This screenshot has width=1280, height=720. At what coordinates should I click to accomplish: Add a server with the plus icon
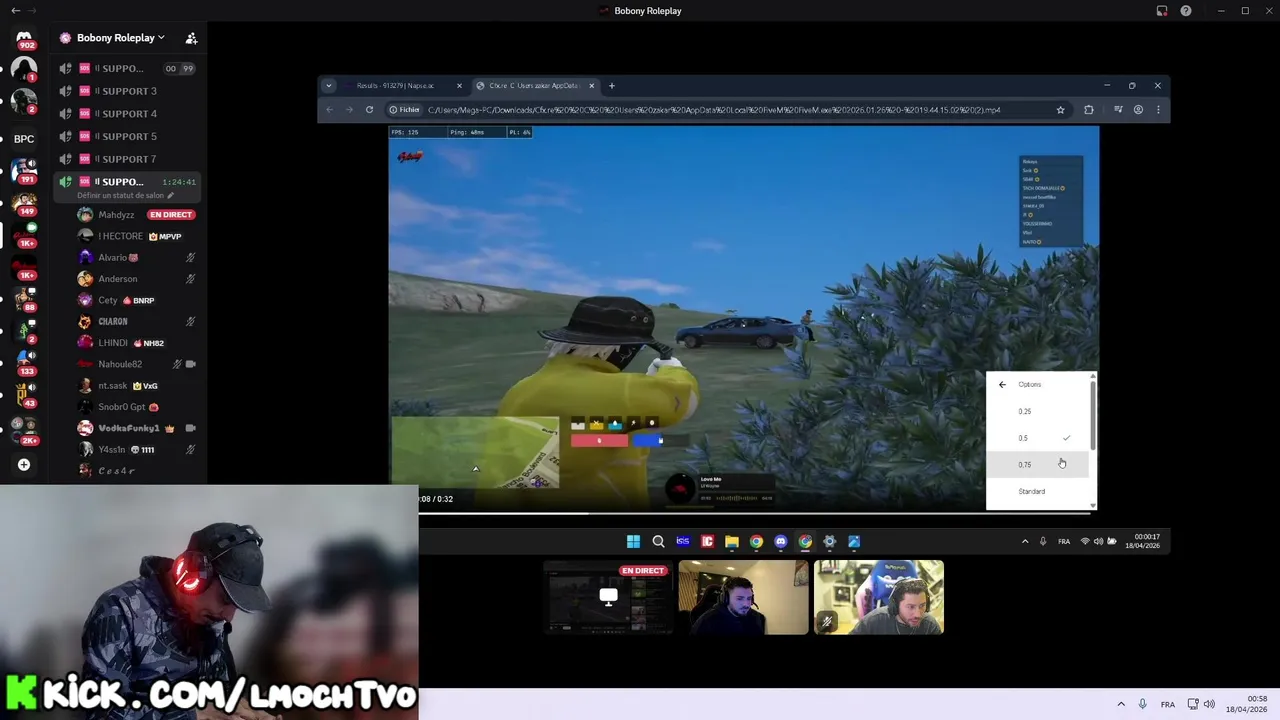click(24, 464)
